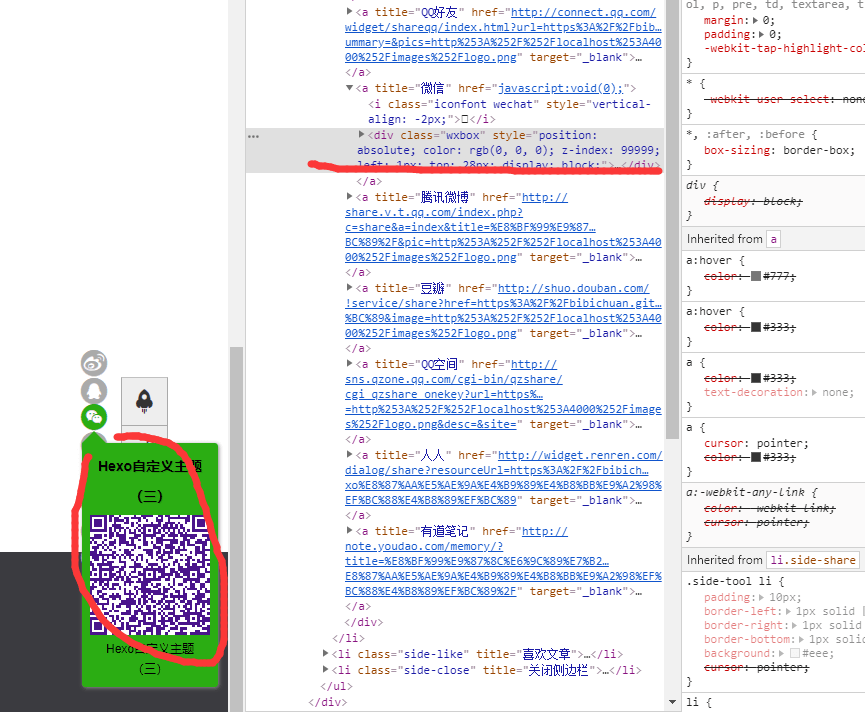Screen dimensions: 865x712
Task: Select the QQ空间 anchor element
Action: (410, 365)
